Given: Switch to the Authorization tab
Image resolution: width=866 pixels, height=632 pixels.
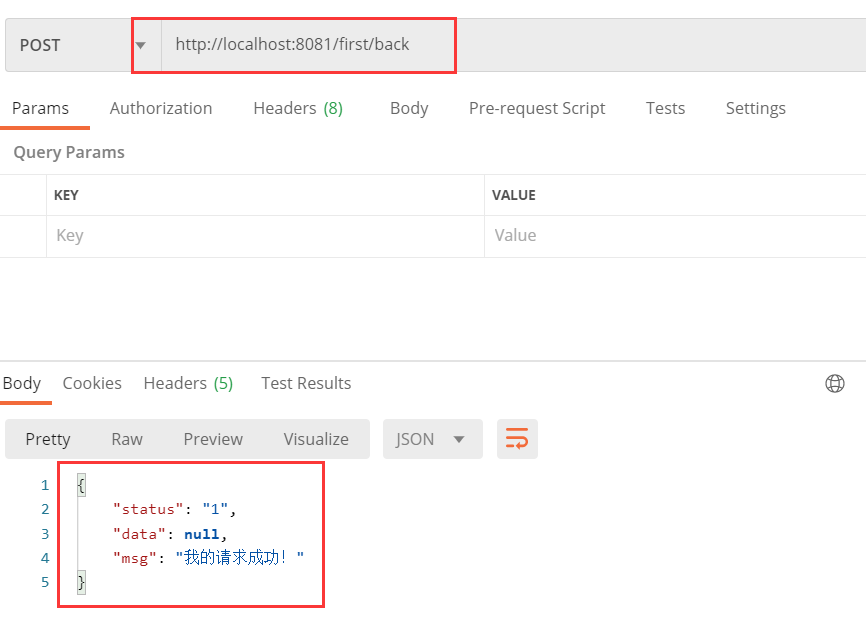Looking at the screenshot, I should 160,108.
